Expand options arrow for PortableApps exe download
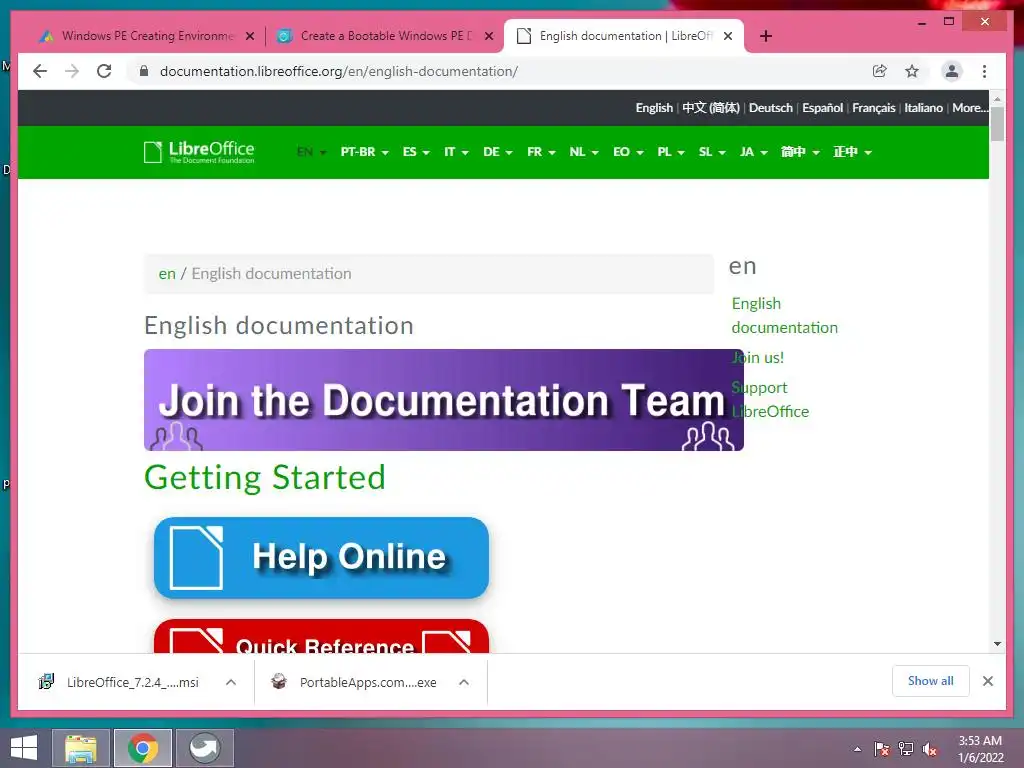Screen dimensions: 1024x768 (464, 682)
